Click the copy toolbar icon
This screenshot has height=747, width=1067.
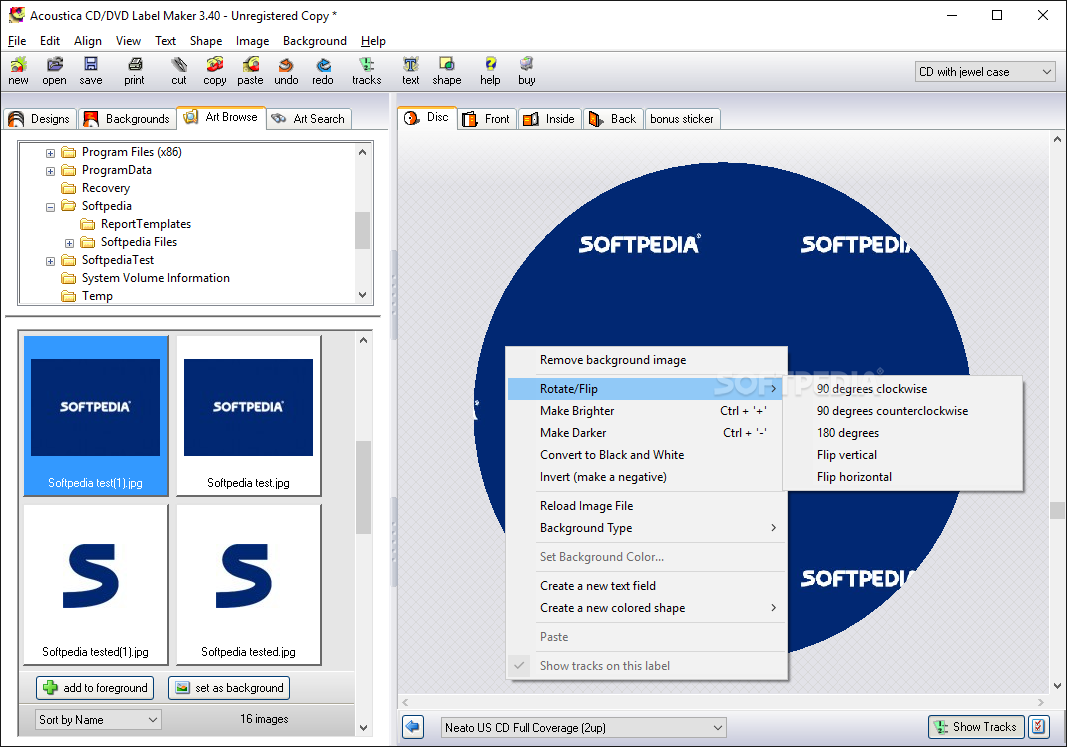[x=215, y=71]
